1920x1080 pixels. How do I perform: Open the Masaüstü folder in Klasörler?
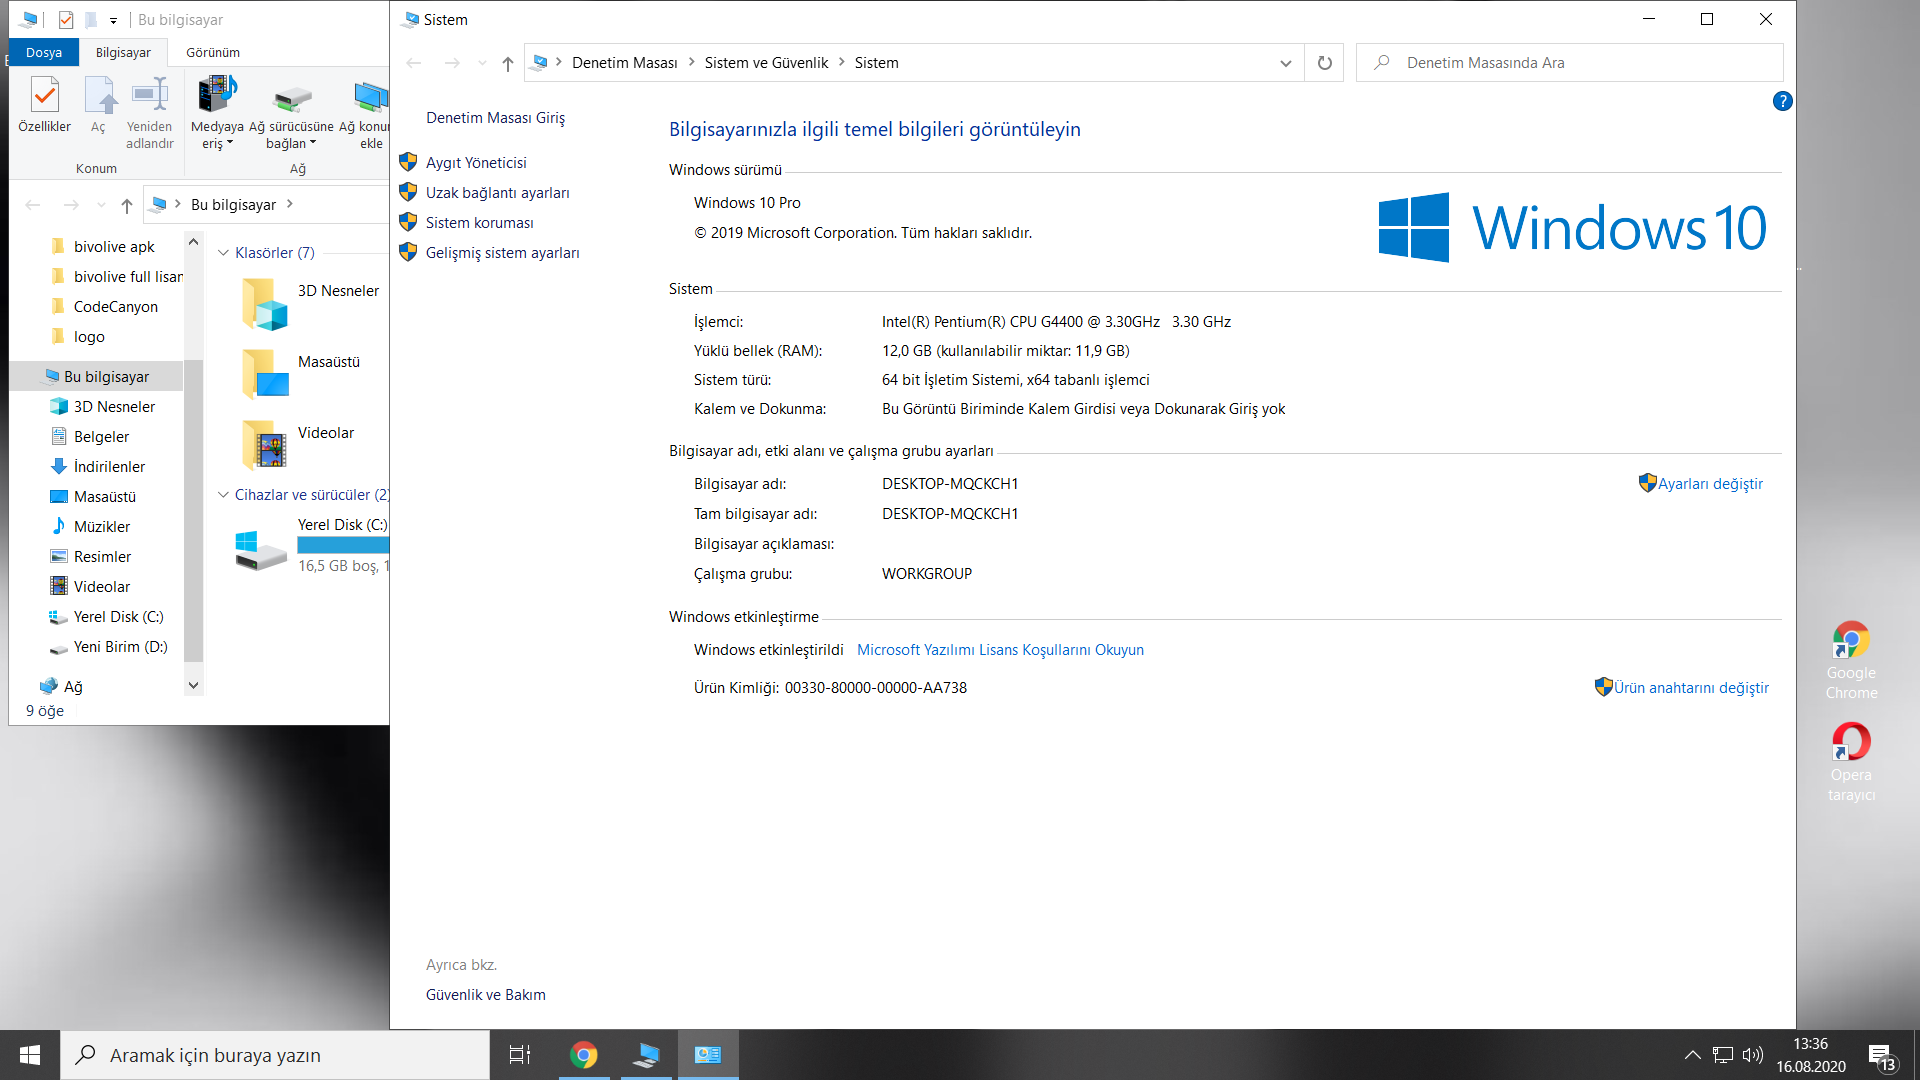click(265, 374)
